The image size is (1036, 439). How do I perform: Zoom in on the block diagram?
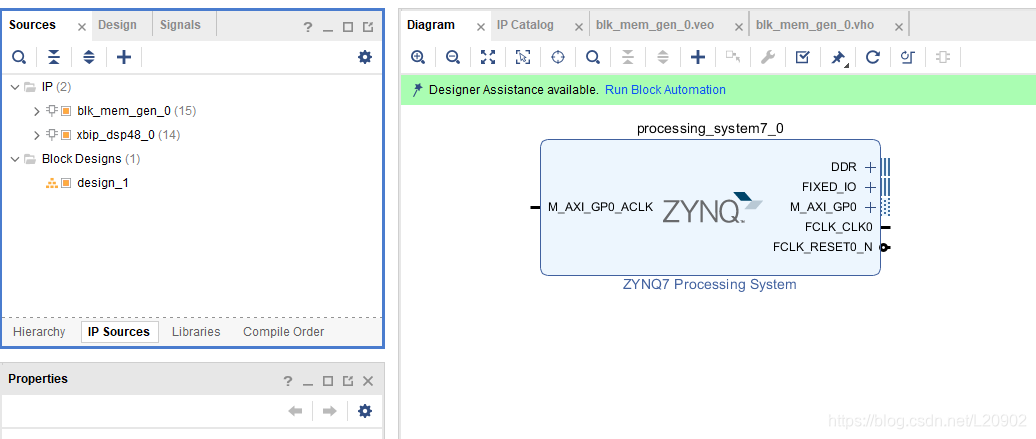[x=418, y=58]
